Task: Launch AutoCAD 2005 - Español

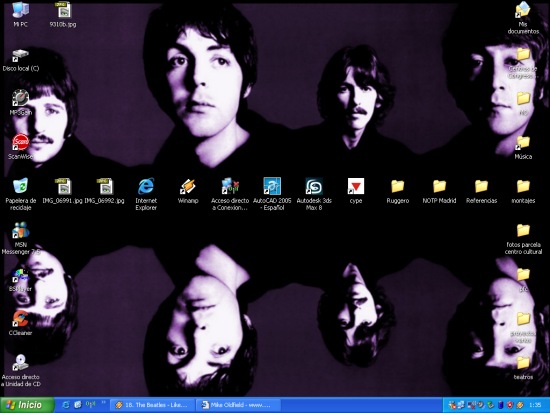Action: [272, 194]
